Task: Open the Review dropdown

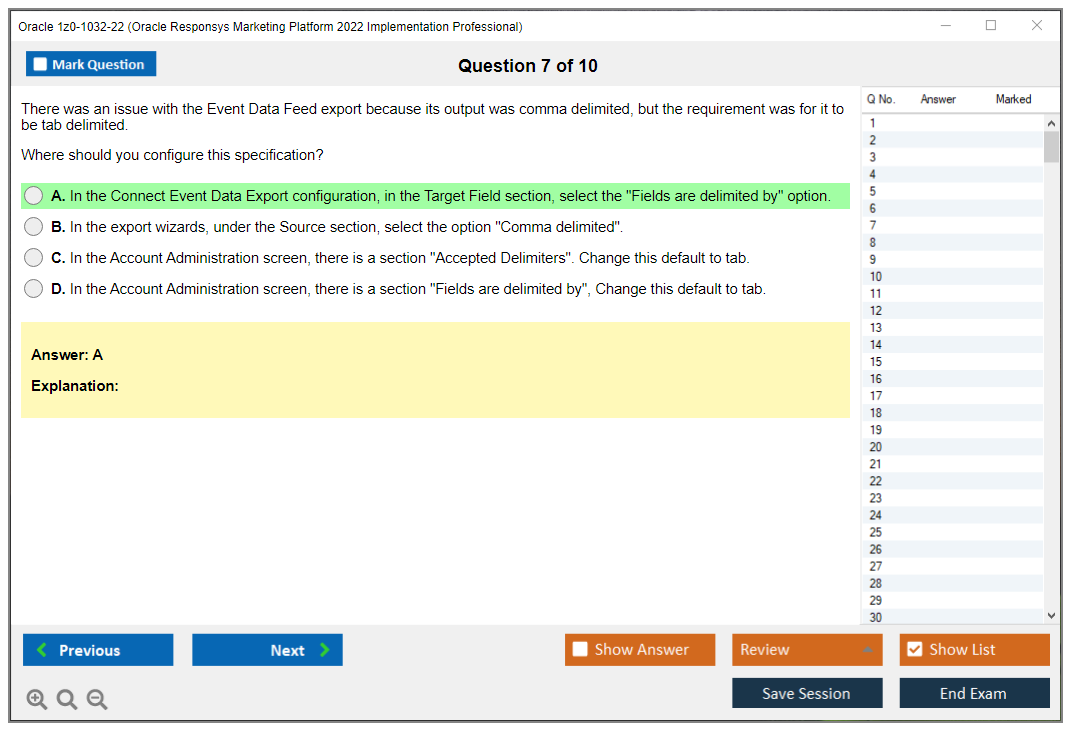Action: pos(807,649)
